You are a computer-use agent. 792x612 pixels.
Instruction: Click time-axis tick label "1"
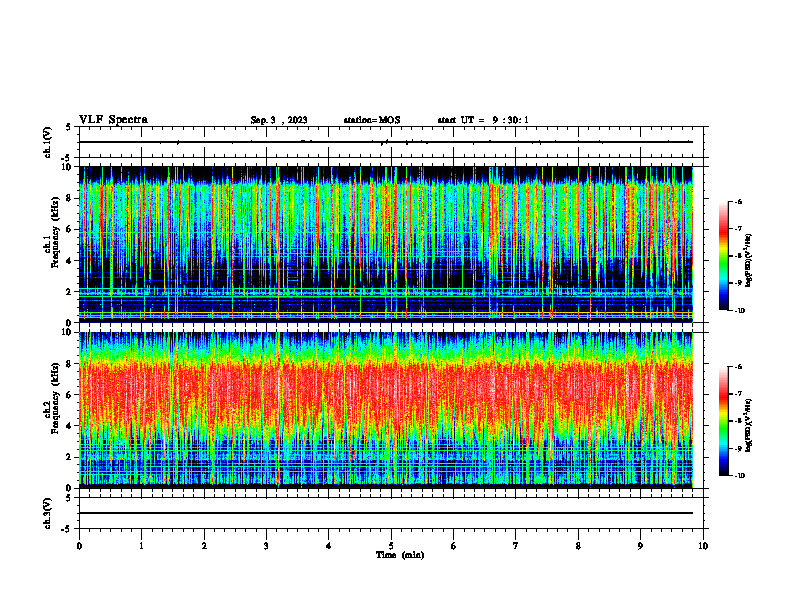pos(142,546)
